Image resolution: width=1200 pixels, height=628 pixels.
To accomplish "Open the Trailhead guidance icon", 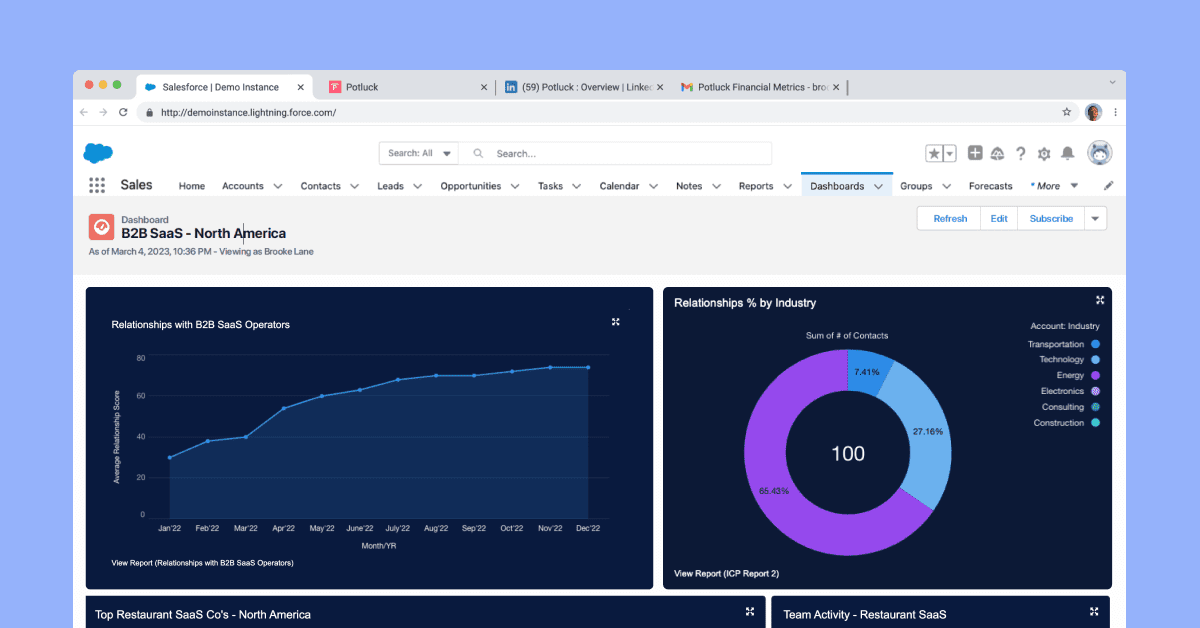I will [997, 153].
